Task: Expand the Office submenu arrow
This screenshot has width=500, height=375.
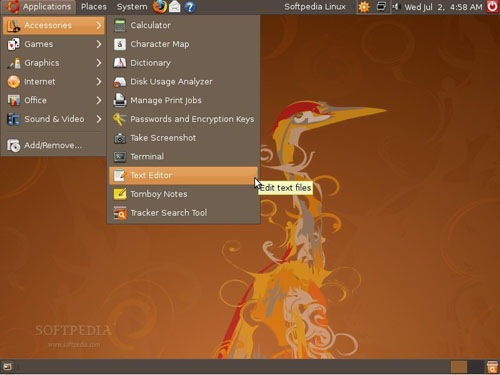Action: click(x=99, y=100)
